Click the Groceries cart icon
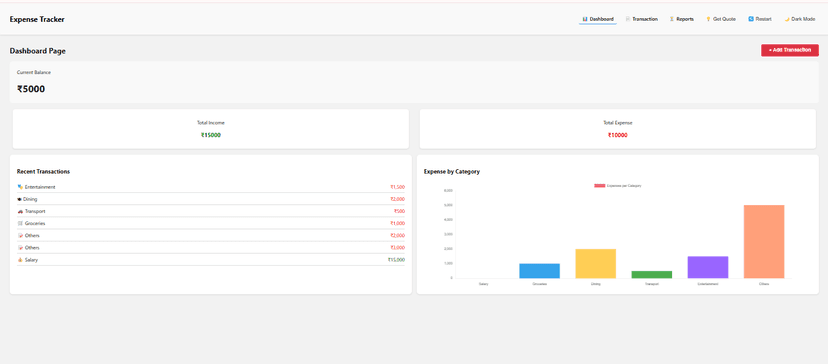 (x=20, y=223)
